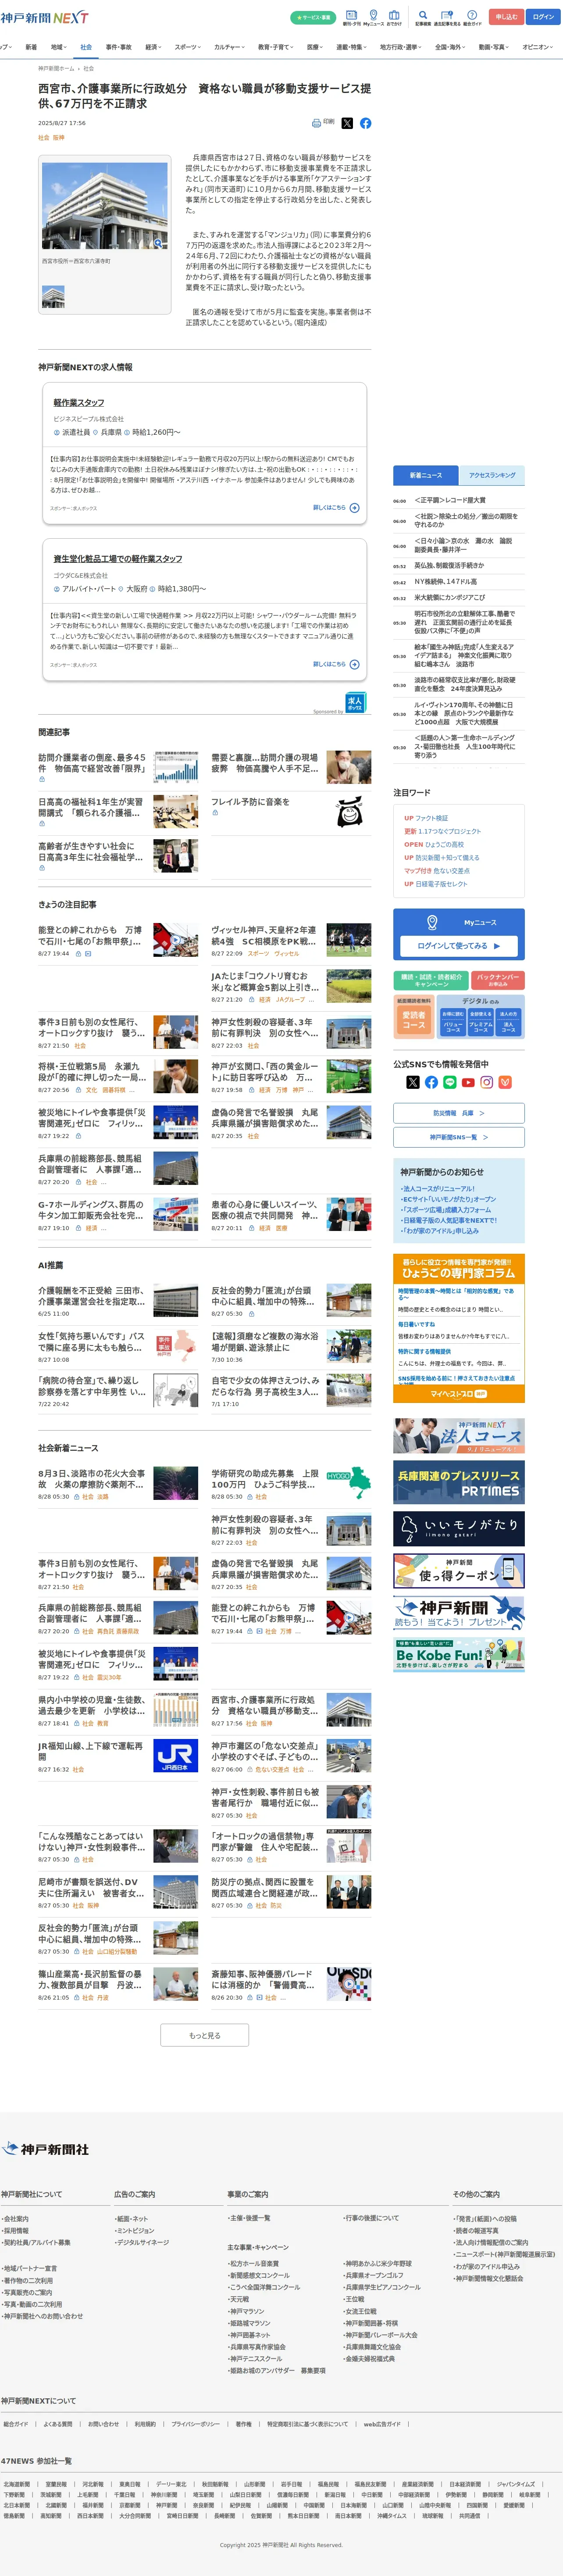Open official X account under 公式SNS
563x2576 pixels.
pos(413,1082)
